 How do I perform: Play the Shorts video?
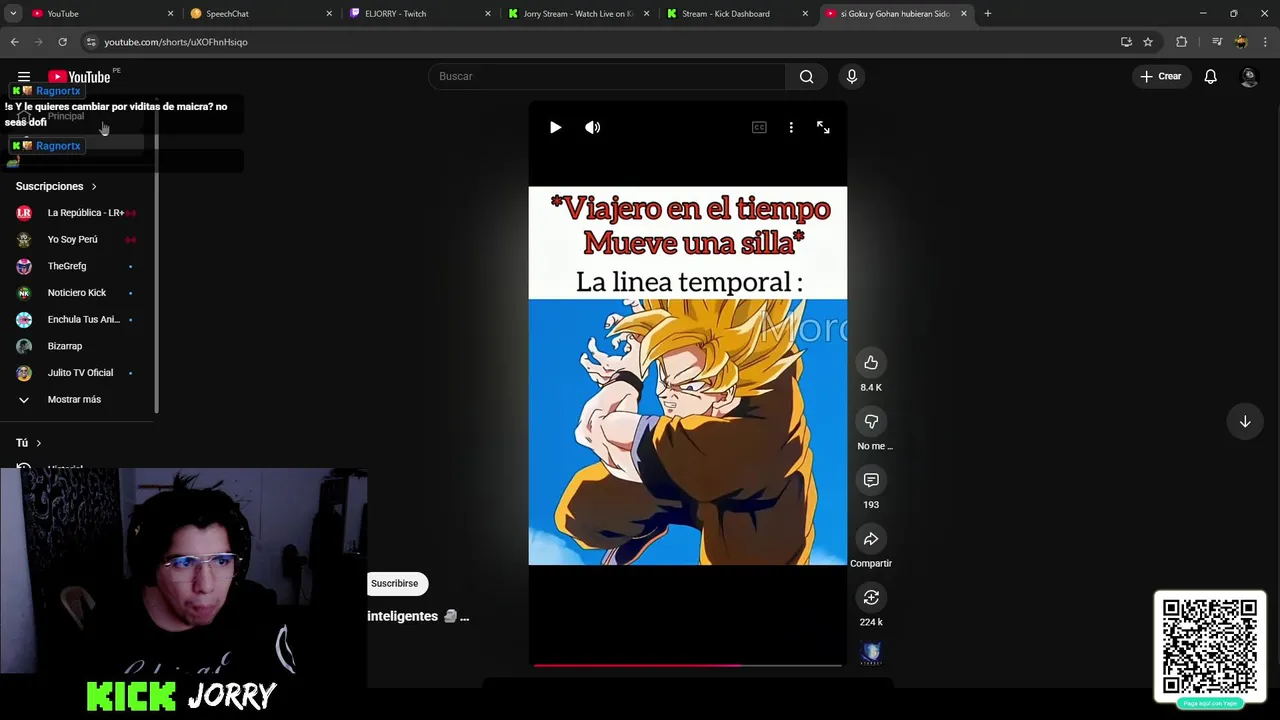point(556,127)
